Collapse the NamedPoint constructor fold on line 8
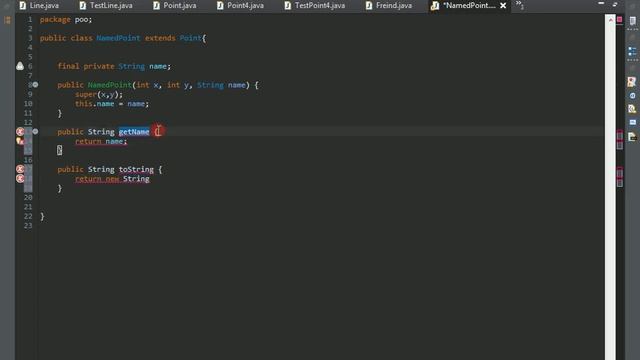Screen dimensions: 640x360 click(x=36, y=85)
